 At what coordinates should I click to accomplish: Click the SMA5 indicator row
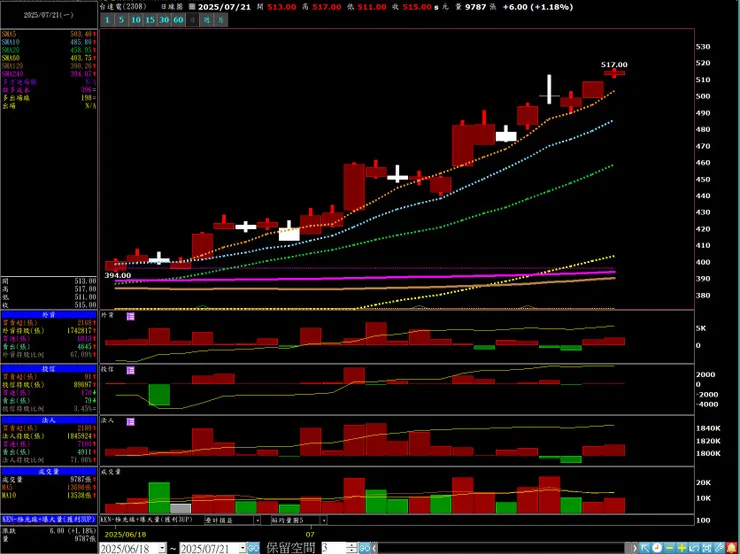click(x=49, y=34)
